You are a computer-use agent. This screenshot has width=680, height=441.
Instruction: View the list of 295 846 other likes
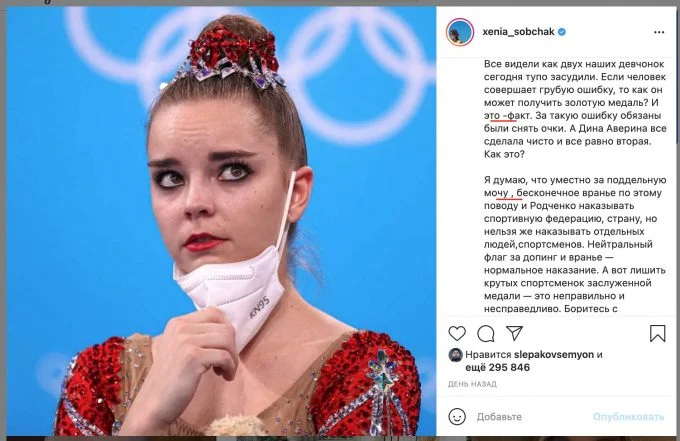(x=497, y=367)
